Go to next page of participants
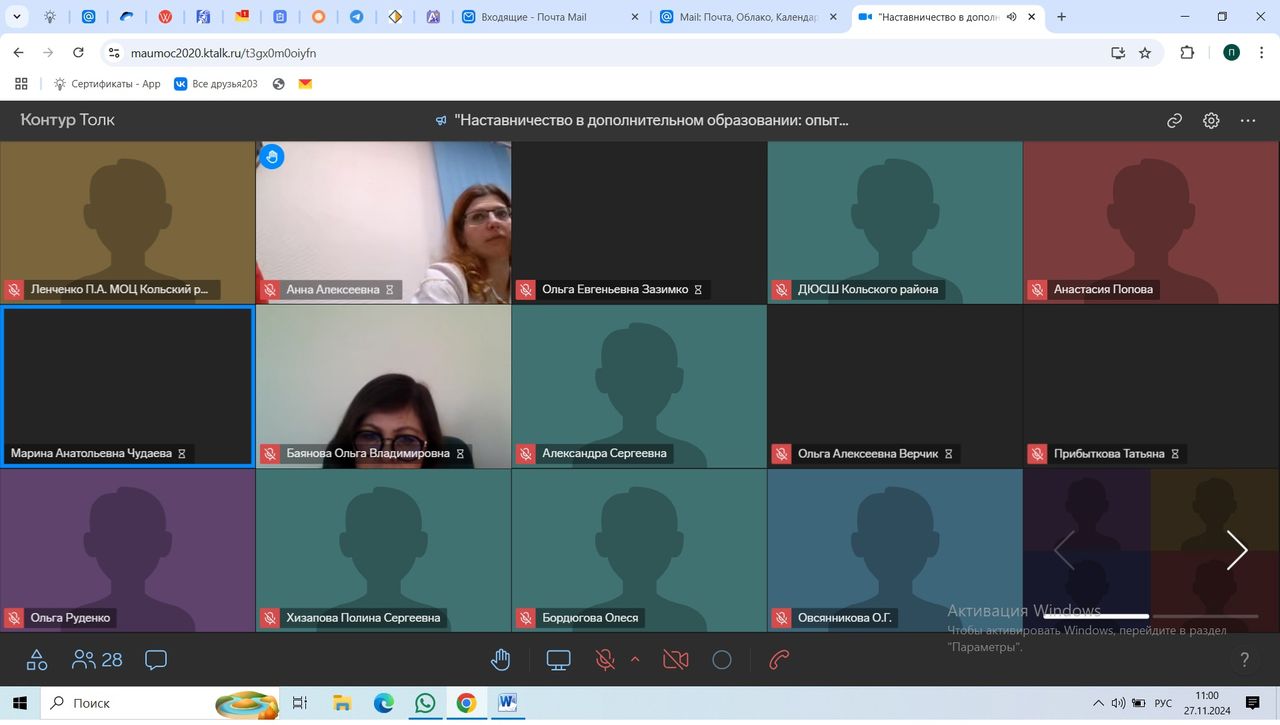The width and height of the screenshot is (1280, 725). tap(1237, 550)
